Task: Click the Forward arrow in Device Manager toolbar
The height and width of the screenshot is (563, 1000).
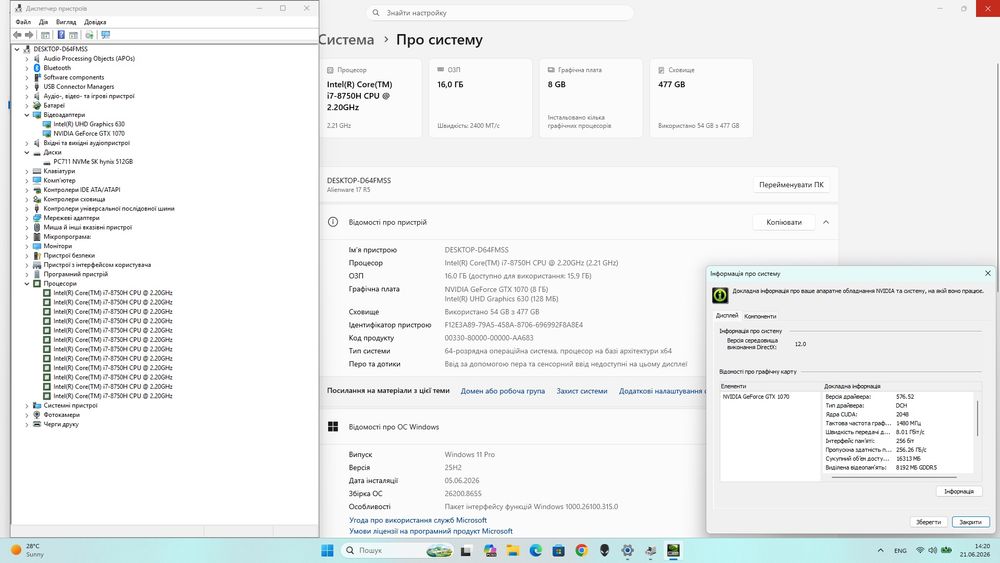Action: coord(29,35)
